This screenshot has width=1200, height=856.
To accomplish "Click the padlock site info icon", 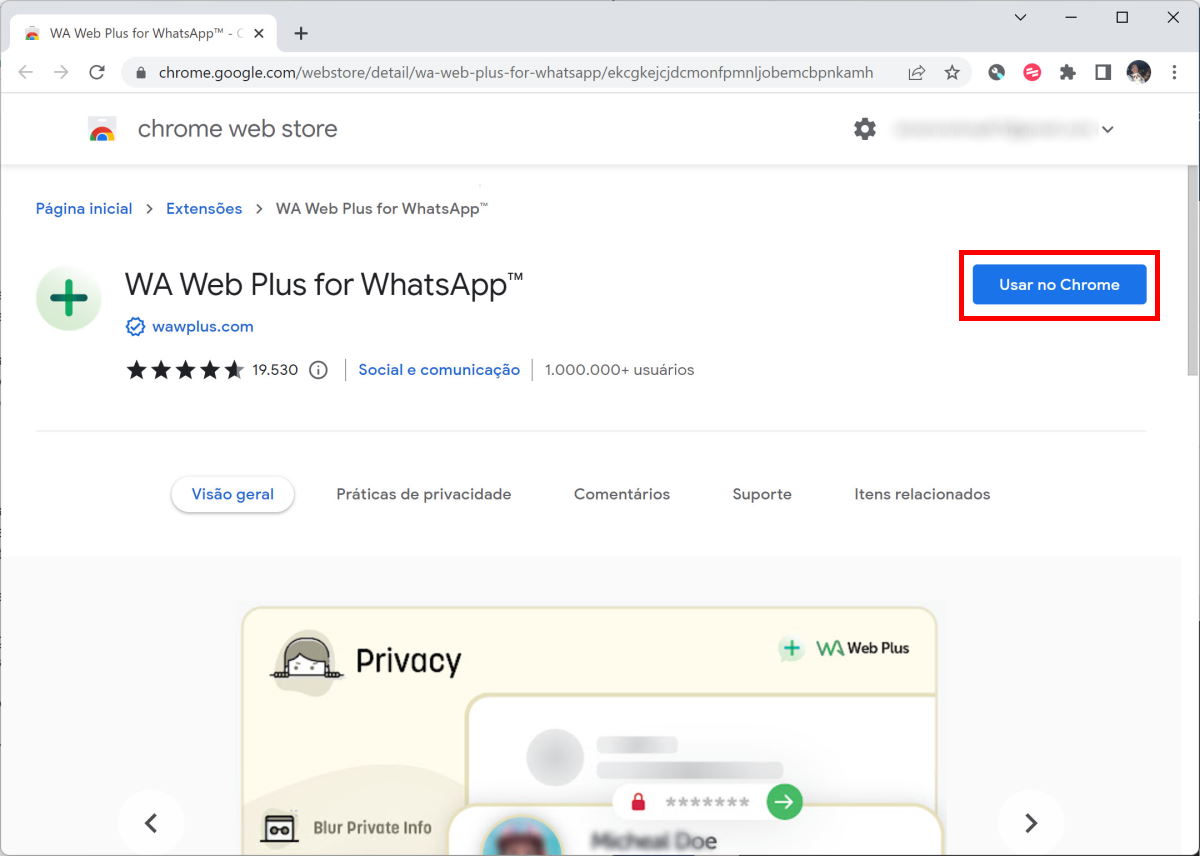I will pyautogui.click(x=140, y=73).
